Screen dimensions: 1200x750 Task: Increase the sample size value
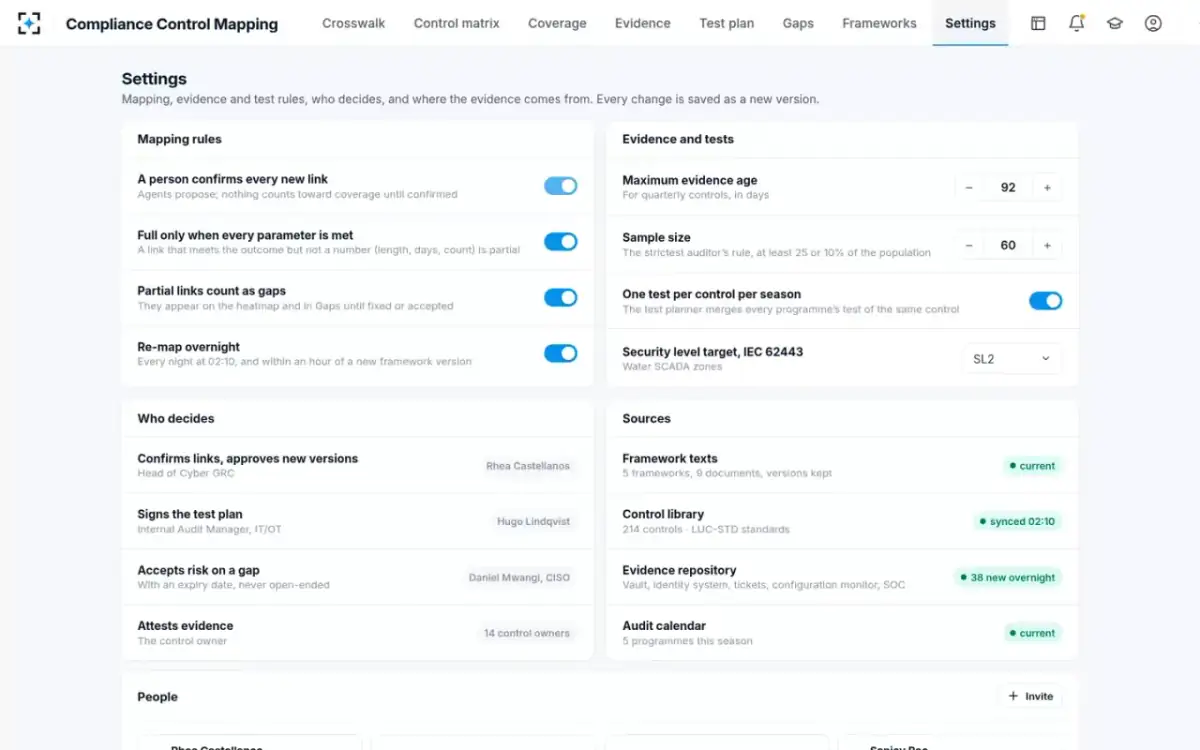1047,245
